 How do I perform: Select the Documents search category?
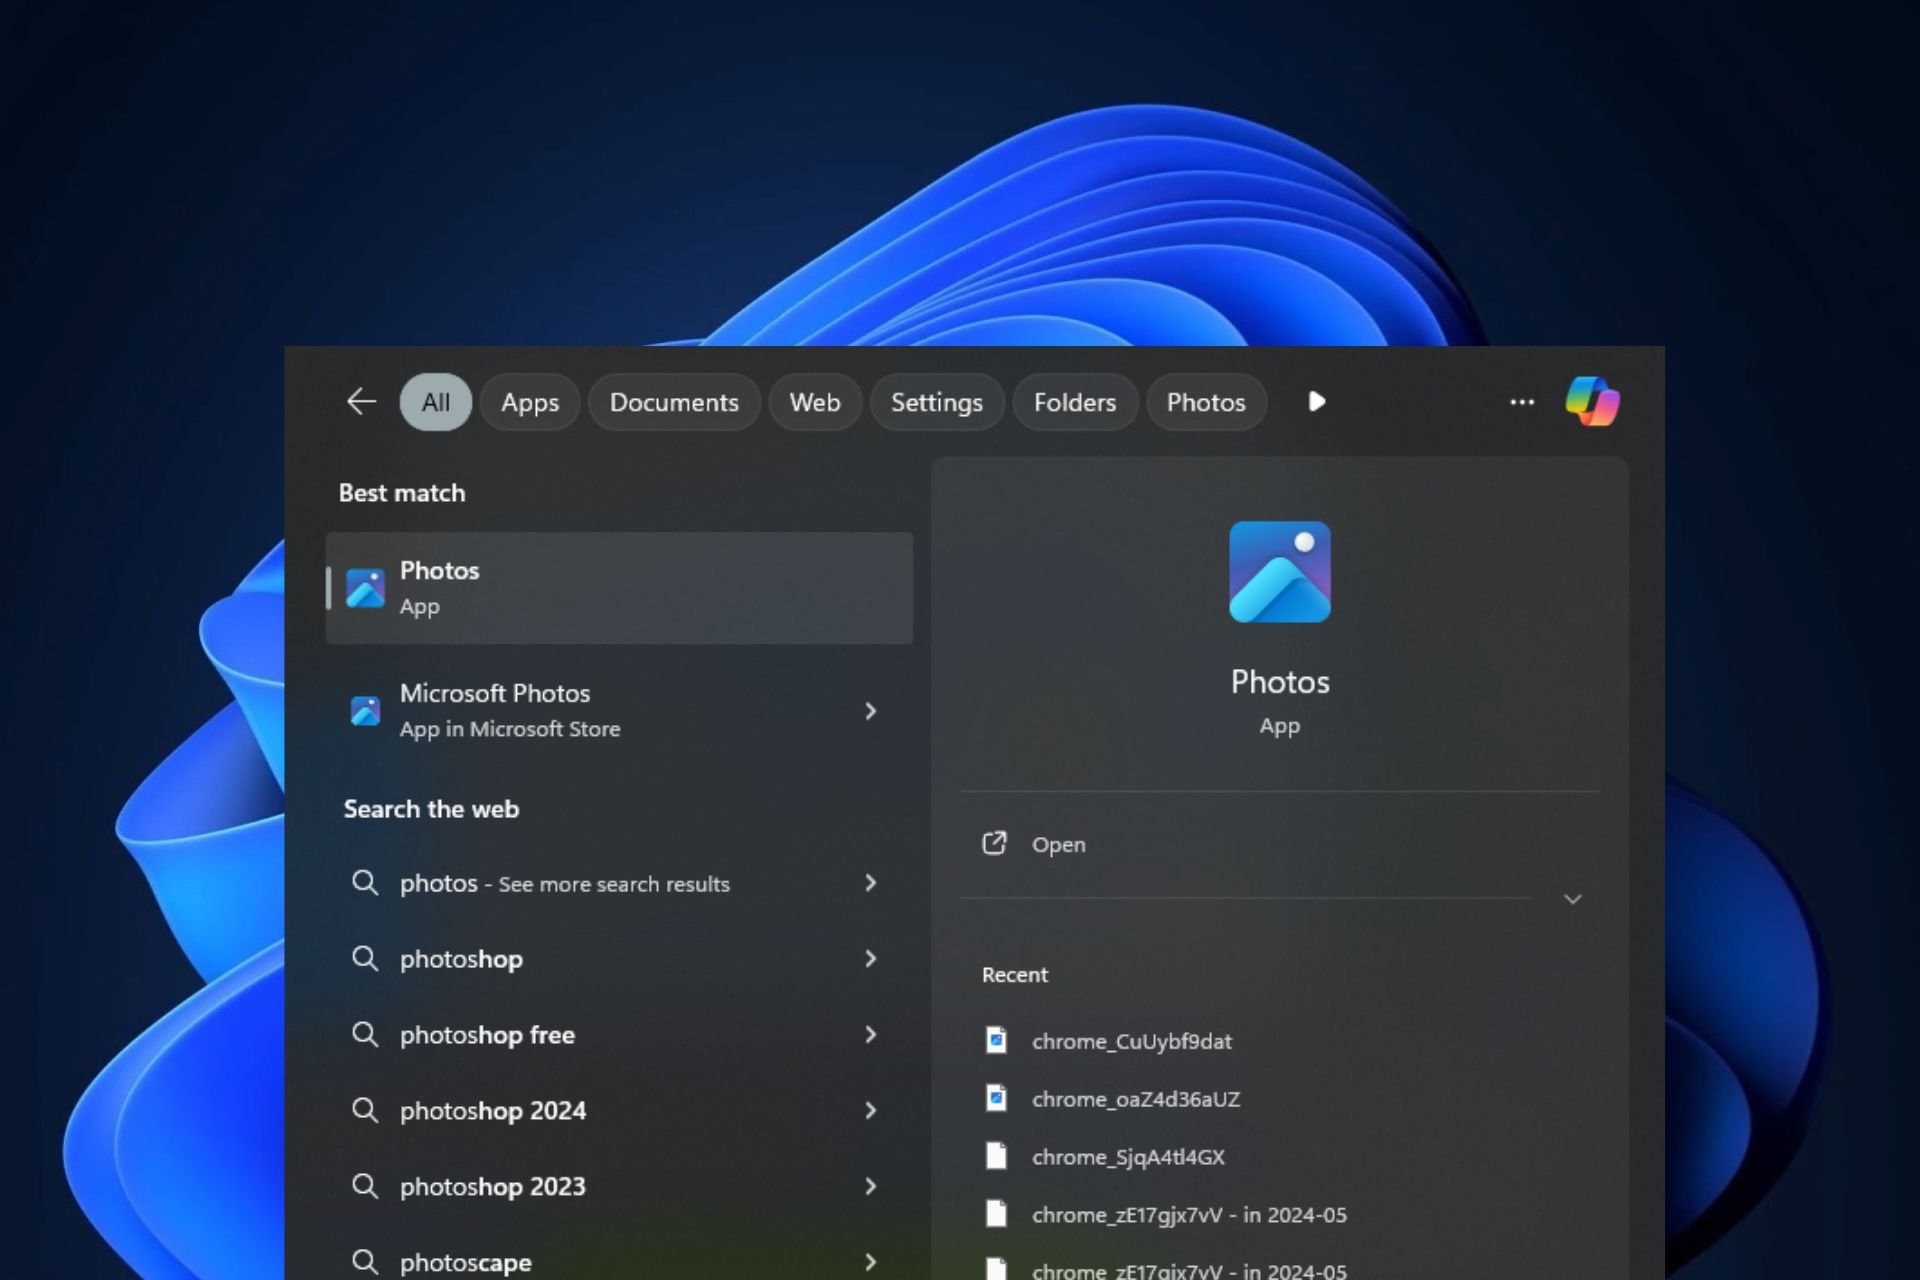(671, 400)
